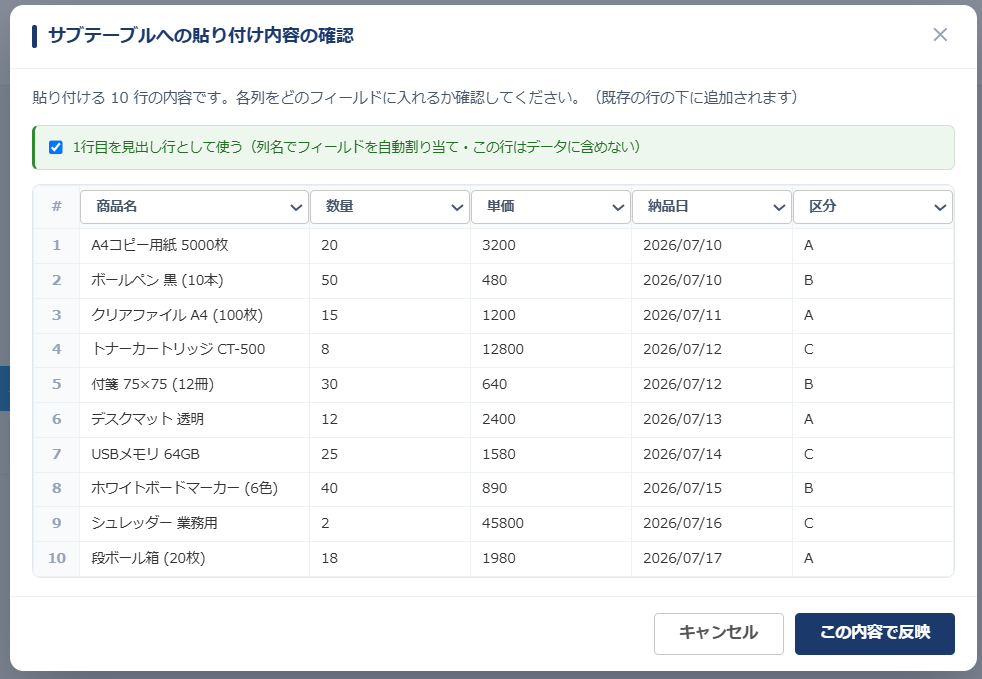Click delivery date 2026/07/16
Image resolution: width=982 pixels, height=679 pixels.
click(682, 524)
